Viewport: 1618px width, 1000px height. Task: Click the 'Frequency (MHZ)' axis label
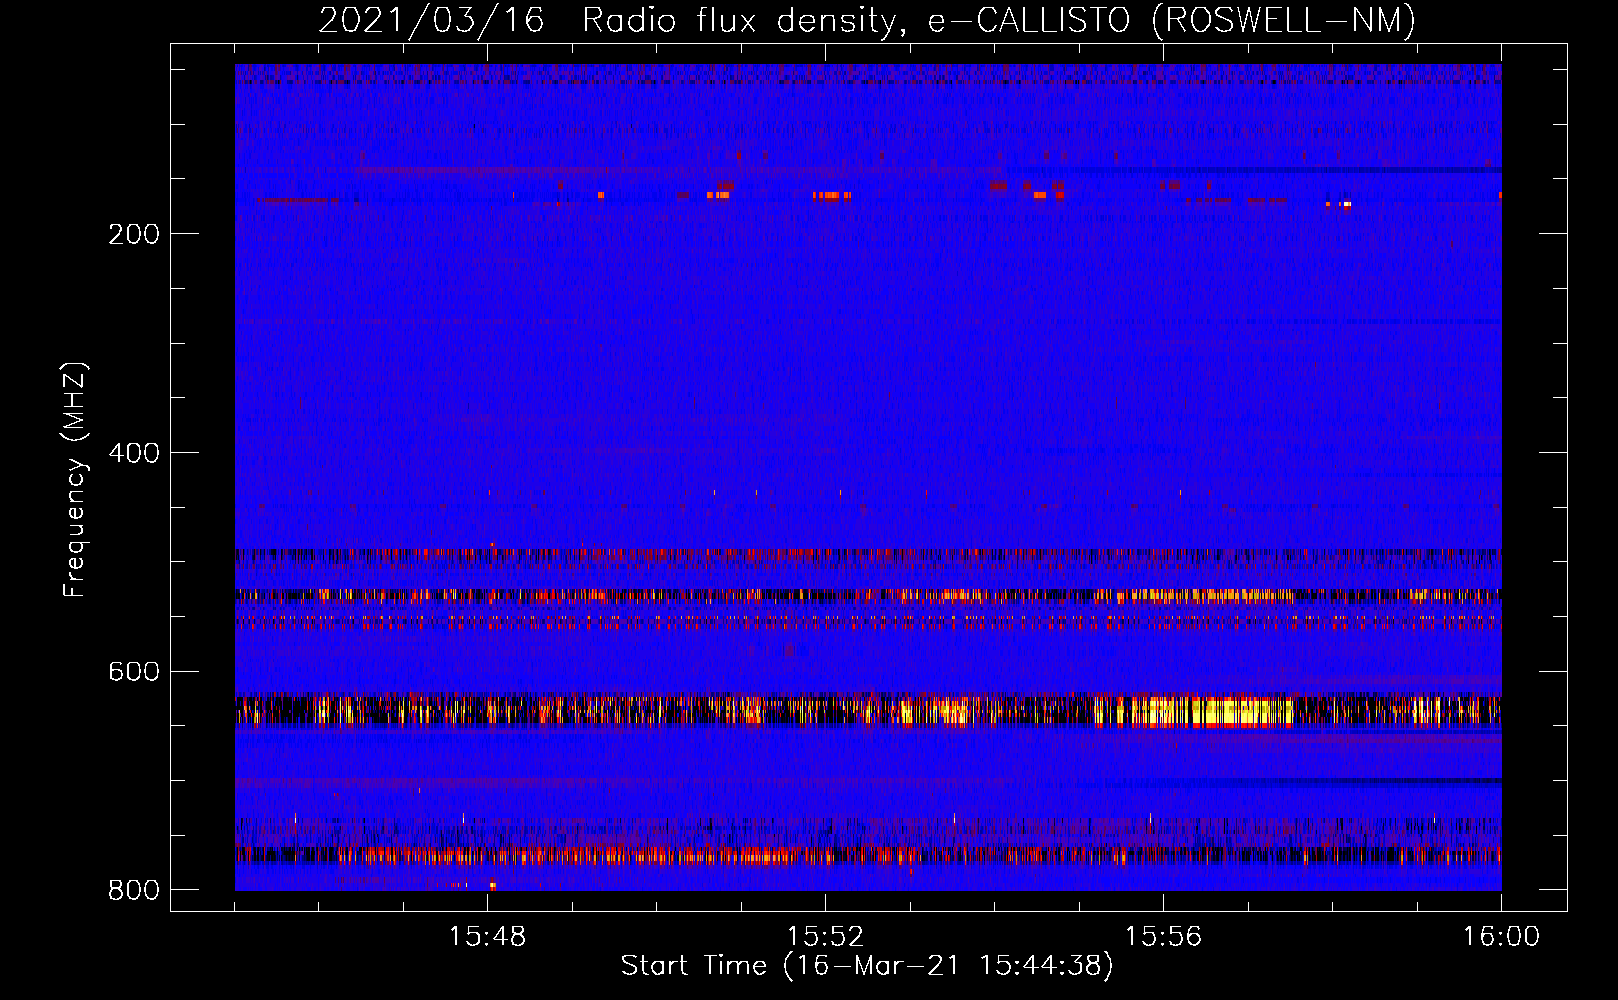(x=75, y=480)
